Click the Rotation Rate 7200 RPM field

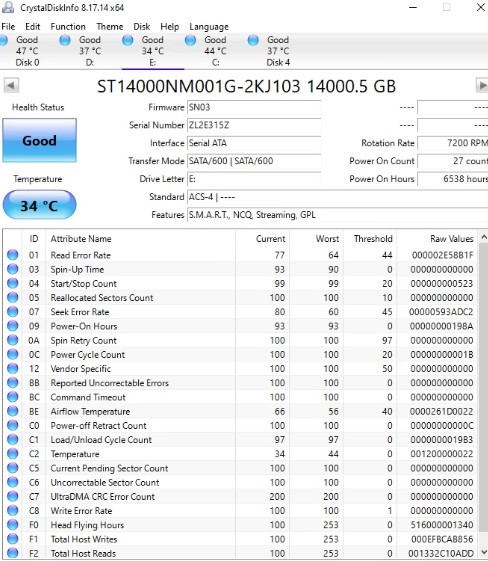coord(453,143)
